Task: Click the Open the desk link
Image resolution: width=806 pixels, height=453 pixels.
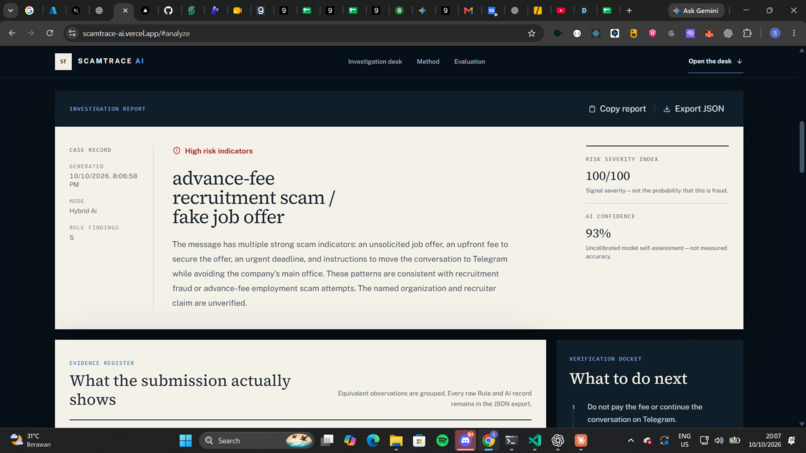Action: click(715, 61)
